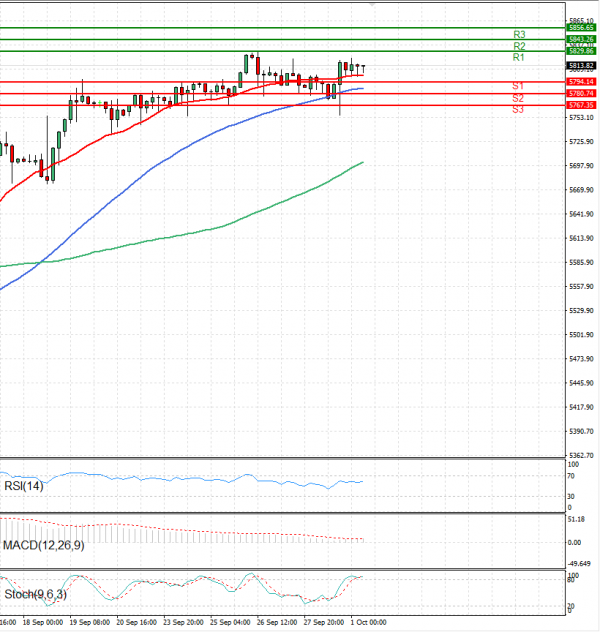Click the 5725.90 price axis value
Image resolution: width=600 pixels, height=632 pixels.
click(581, 141)
